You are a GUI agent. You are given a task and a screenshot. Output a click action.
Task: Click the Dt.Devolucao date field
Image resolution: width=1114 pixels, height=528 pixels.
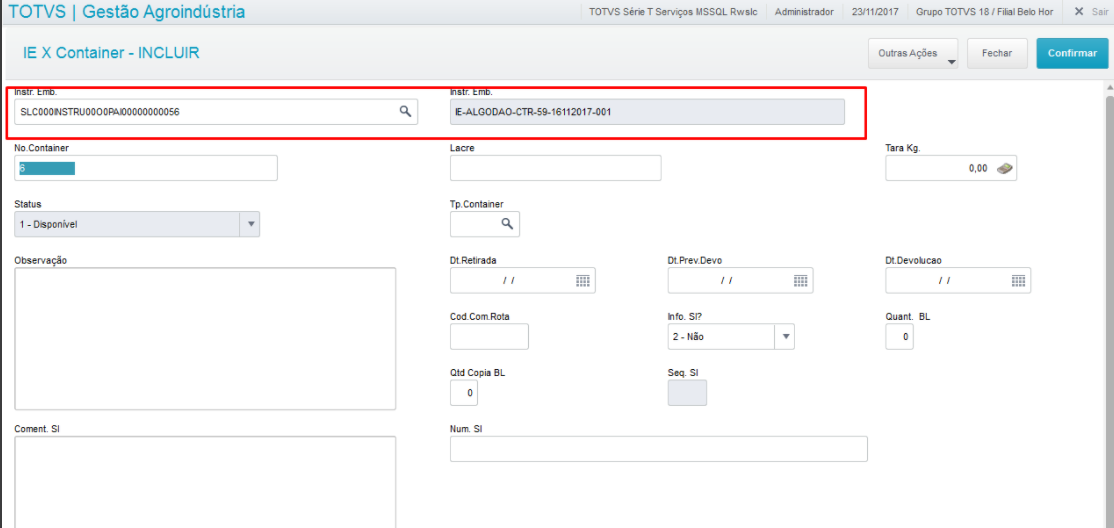click(x=958, y=281)
